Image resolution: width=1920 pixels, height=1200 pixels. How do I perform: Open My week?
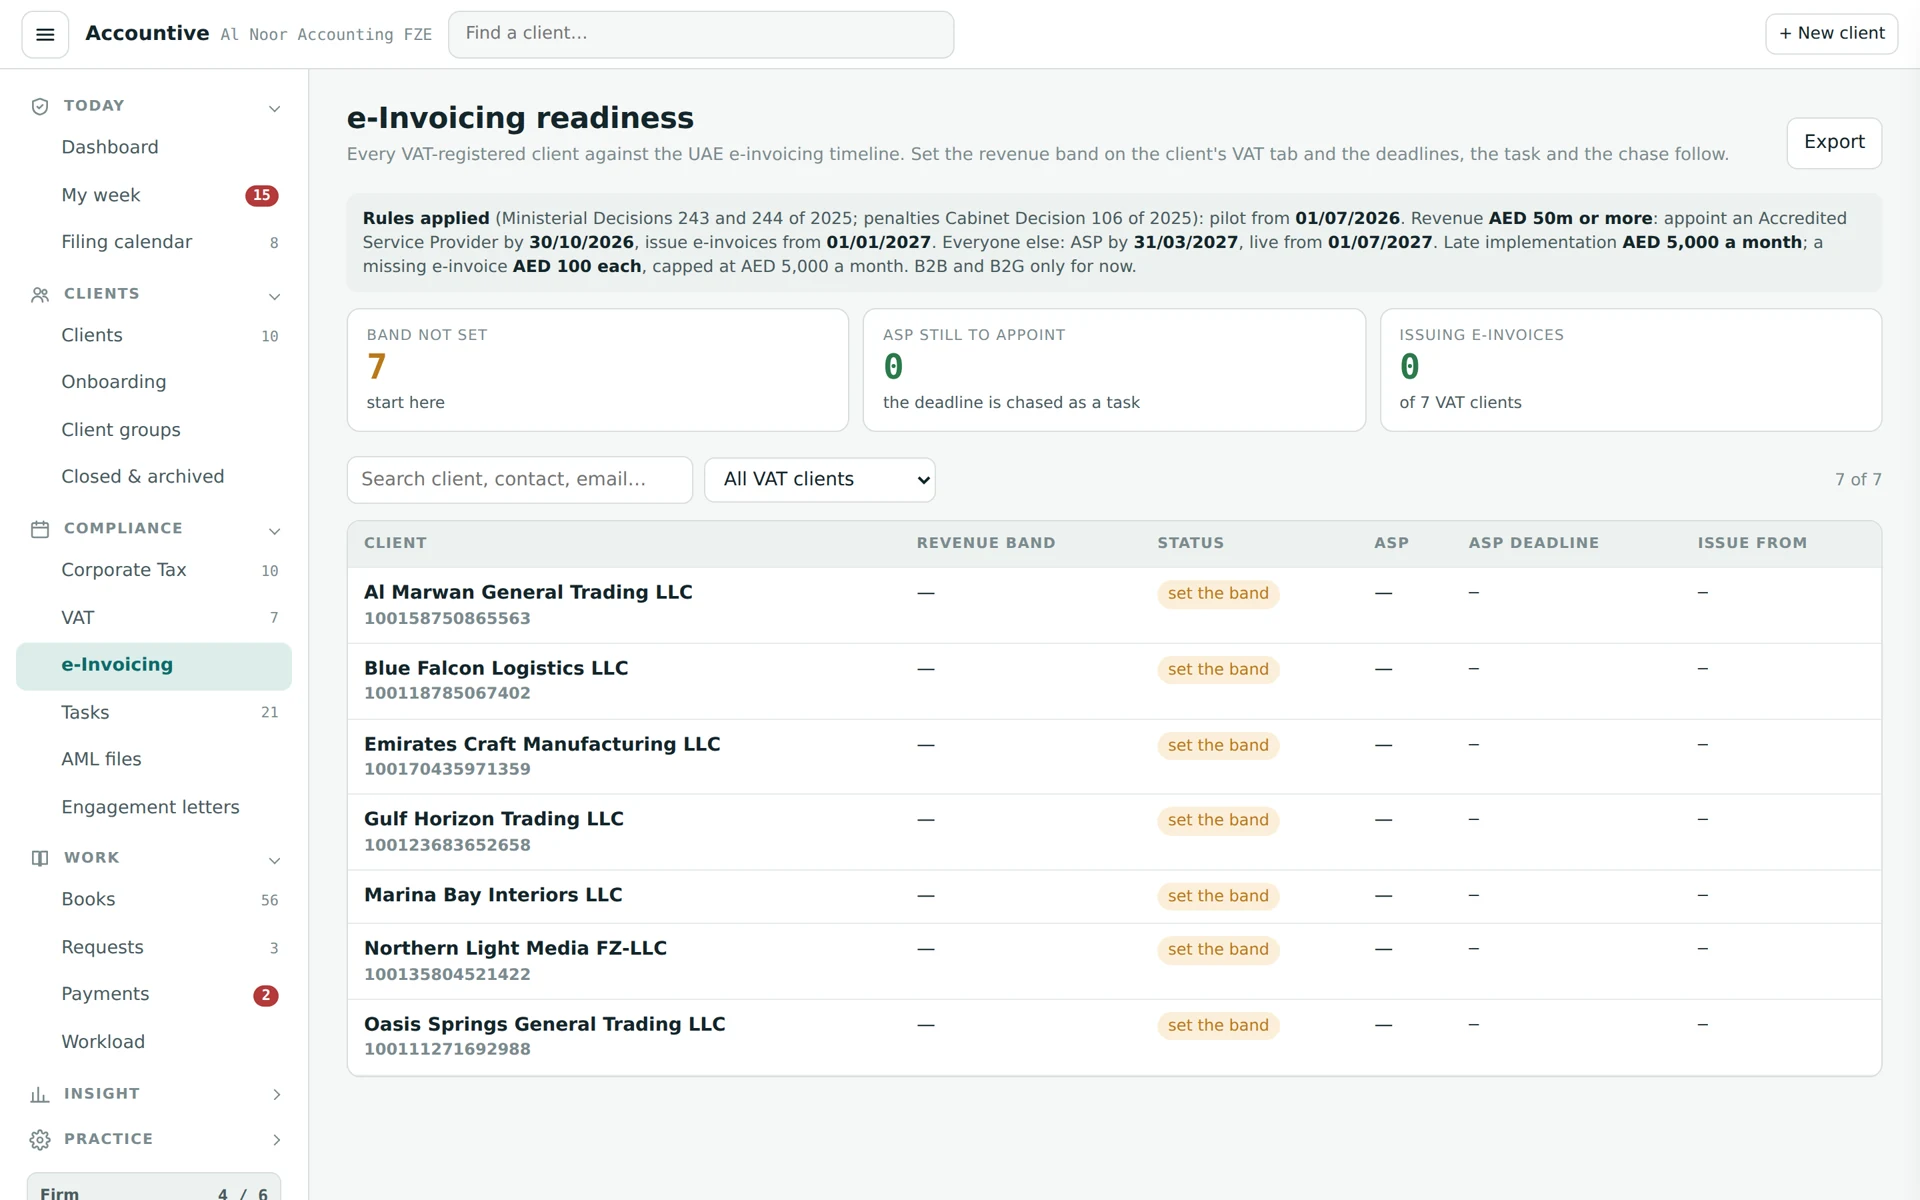click(154, 196)
